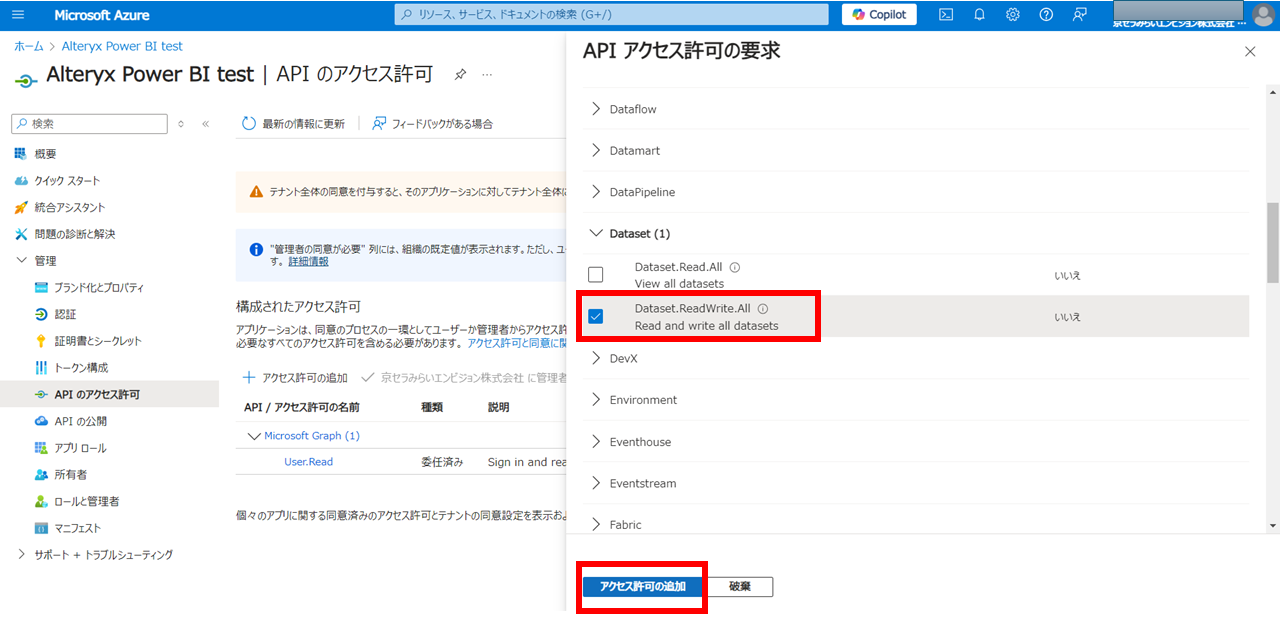Enable the Dataset.Read.All checkbox

click(x=596, y=275)
